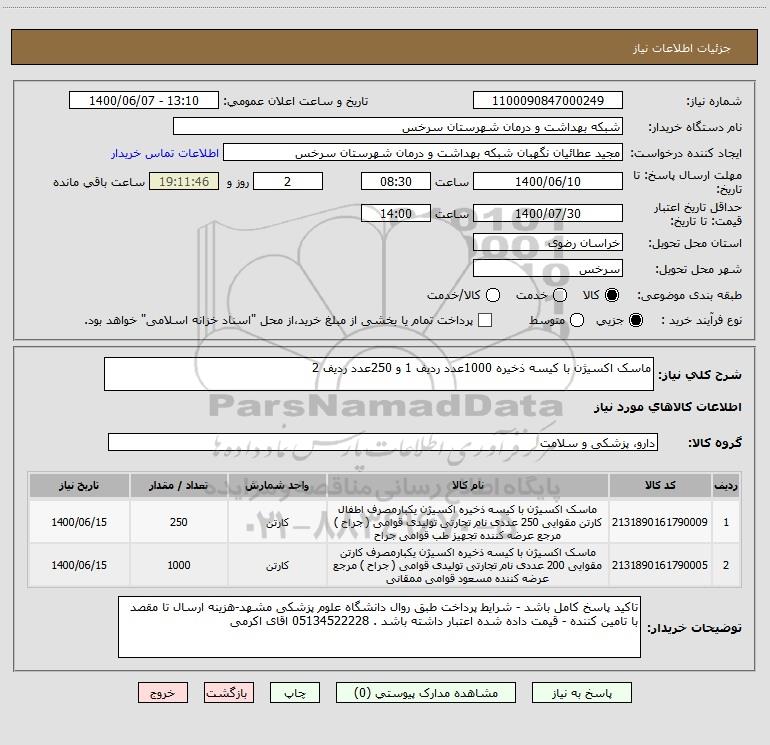This screenshot has width=770, height=745.
Task: Click row 1 item name for اطفال masks
Action: point(468,522)
